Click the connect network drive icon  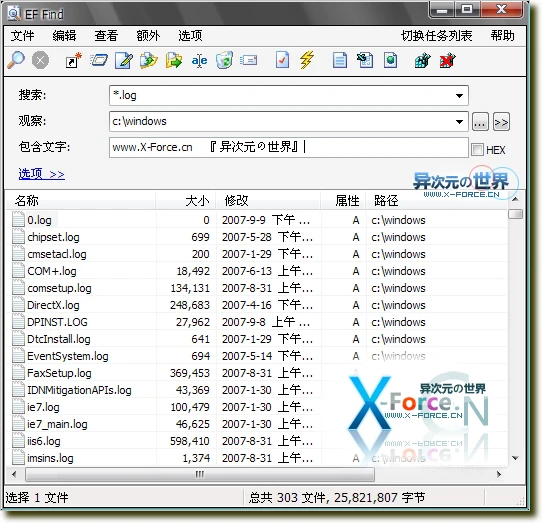pos(422,60)
